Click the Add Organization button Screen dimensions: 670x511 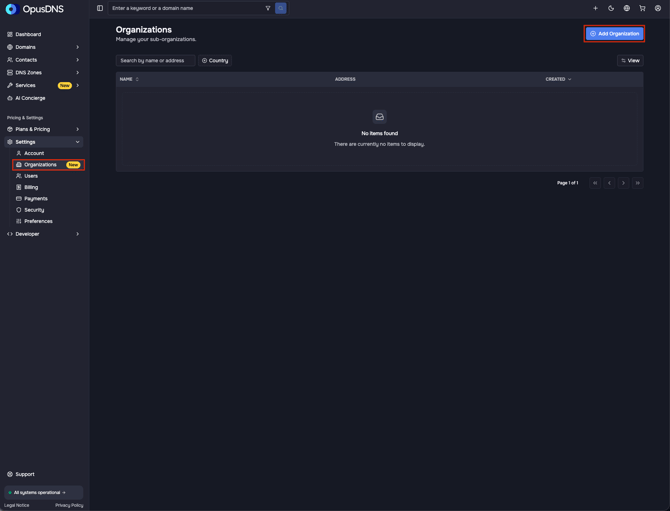pos(614,34)
